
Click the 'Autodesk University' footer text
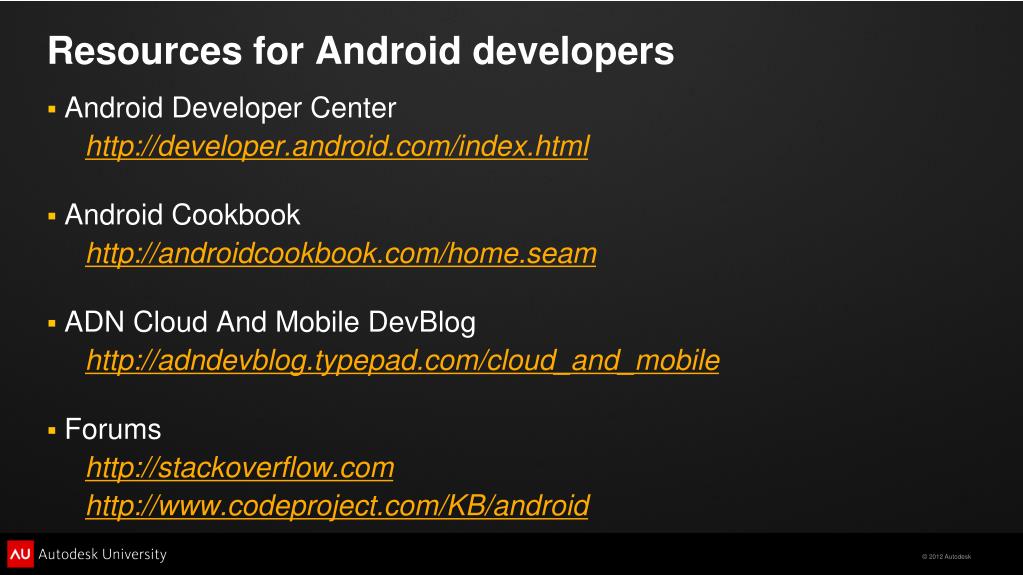point(102,554)
